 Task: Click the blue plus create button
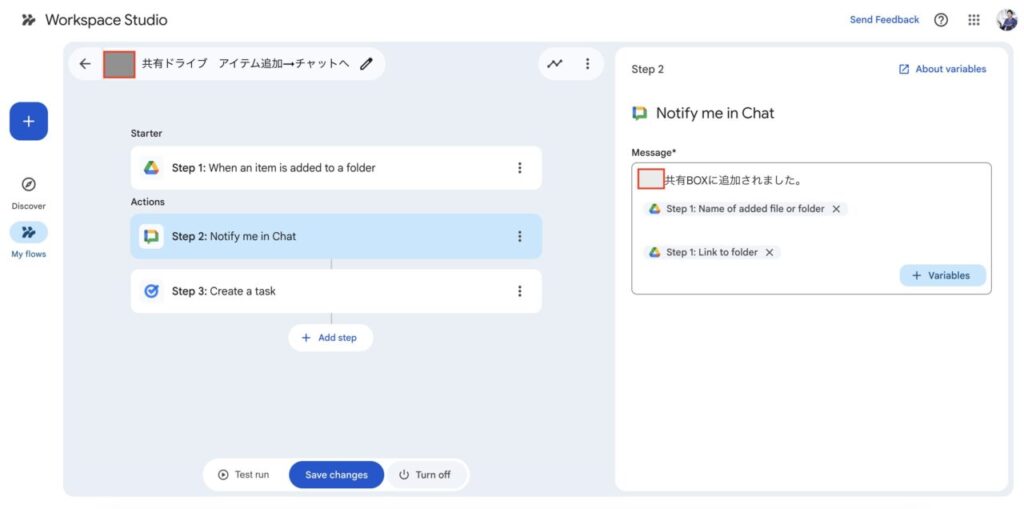click(29, 121)
